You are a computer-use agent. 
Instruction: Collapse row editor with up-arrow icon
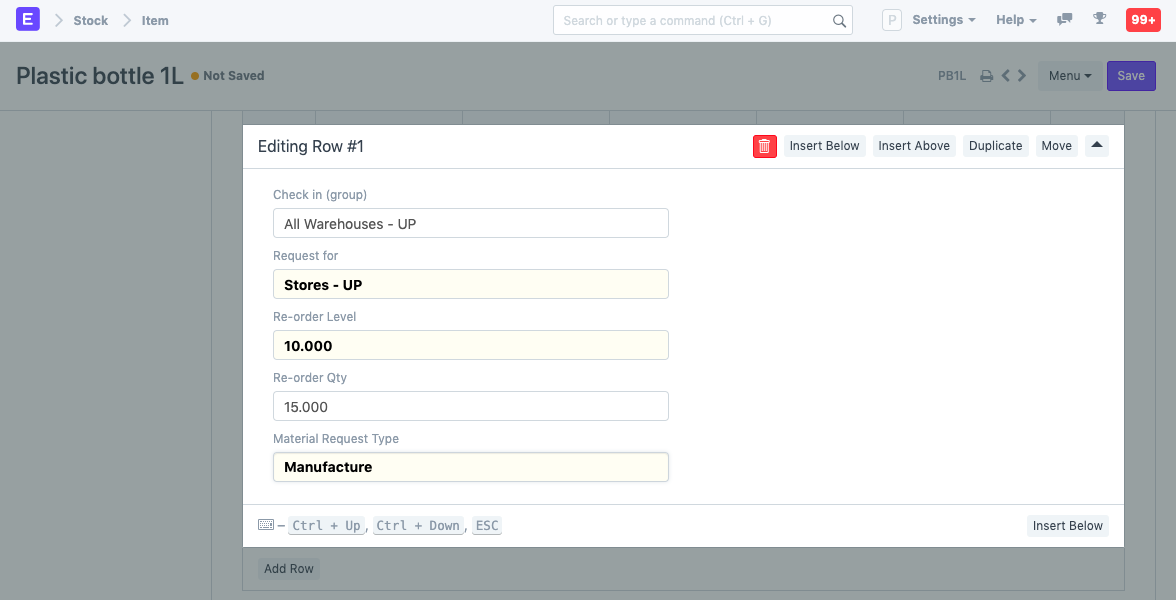point(1096,146)
